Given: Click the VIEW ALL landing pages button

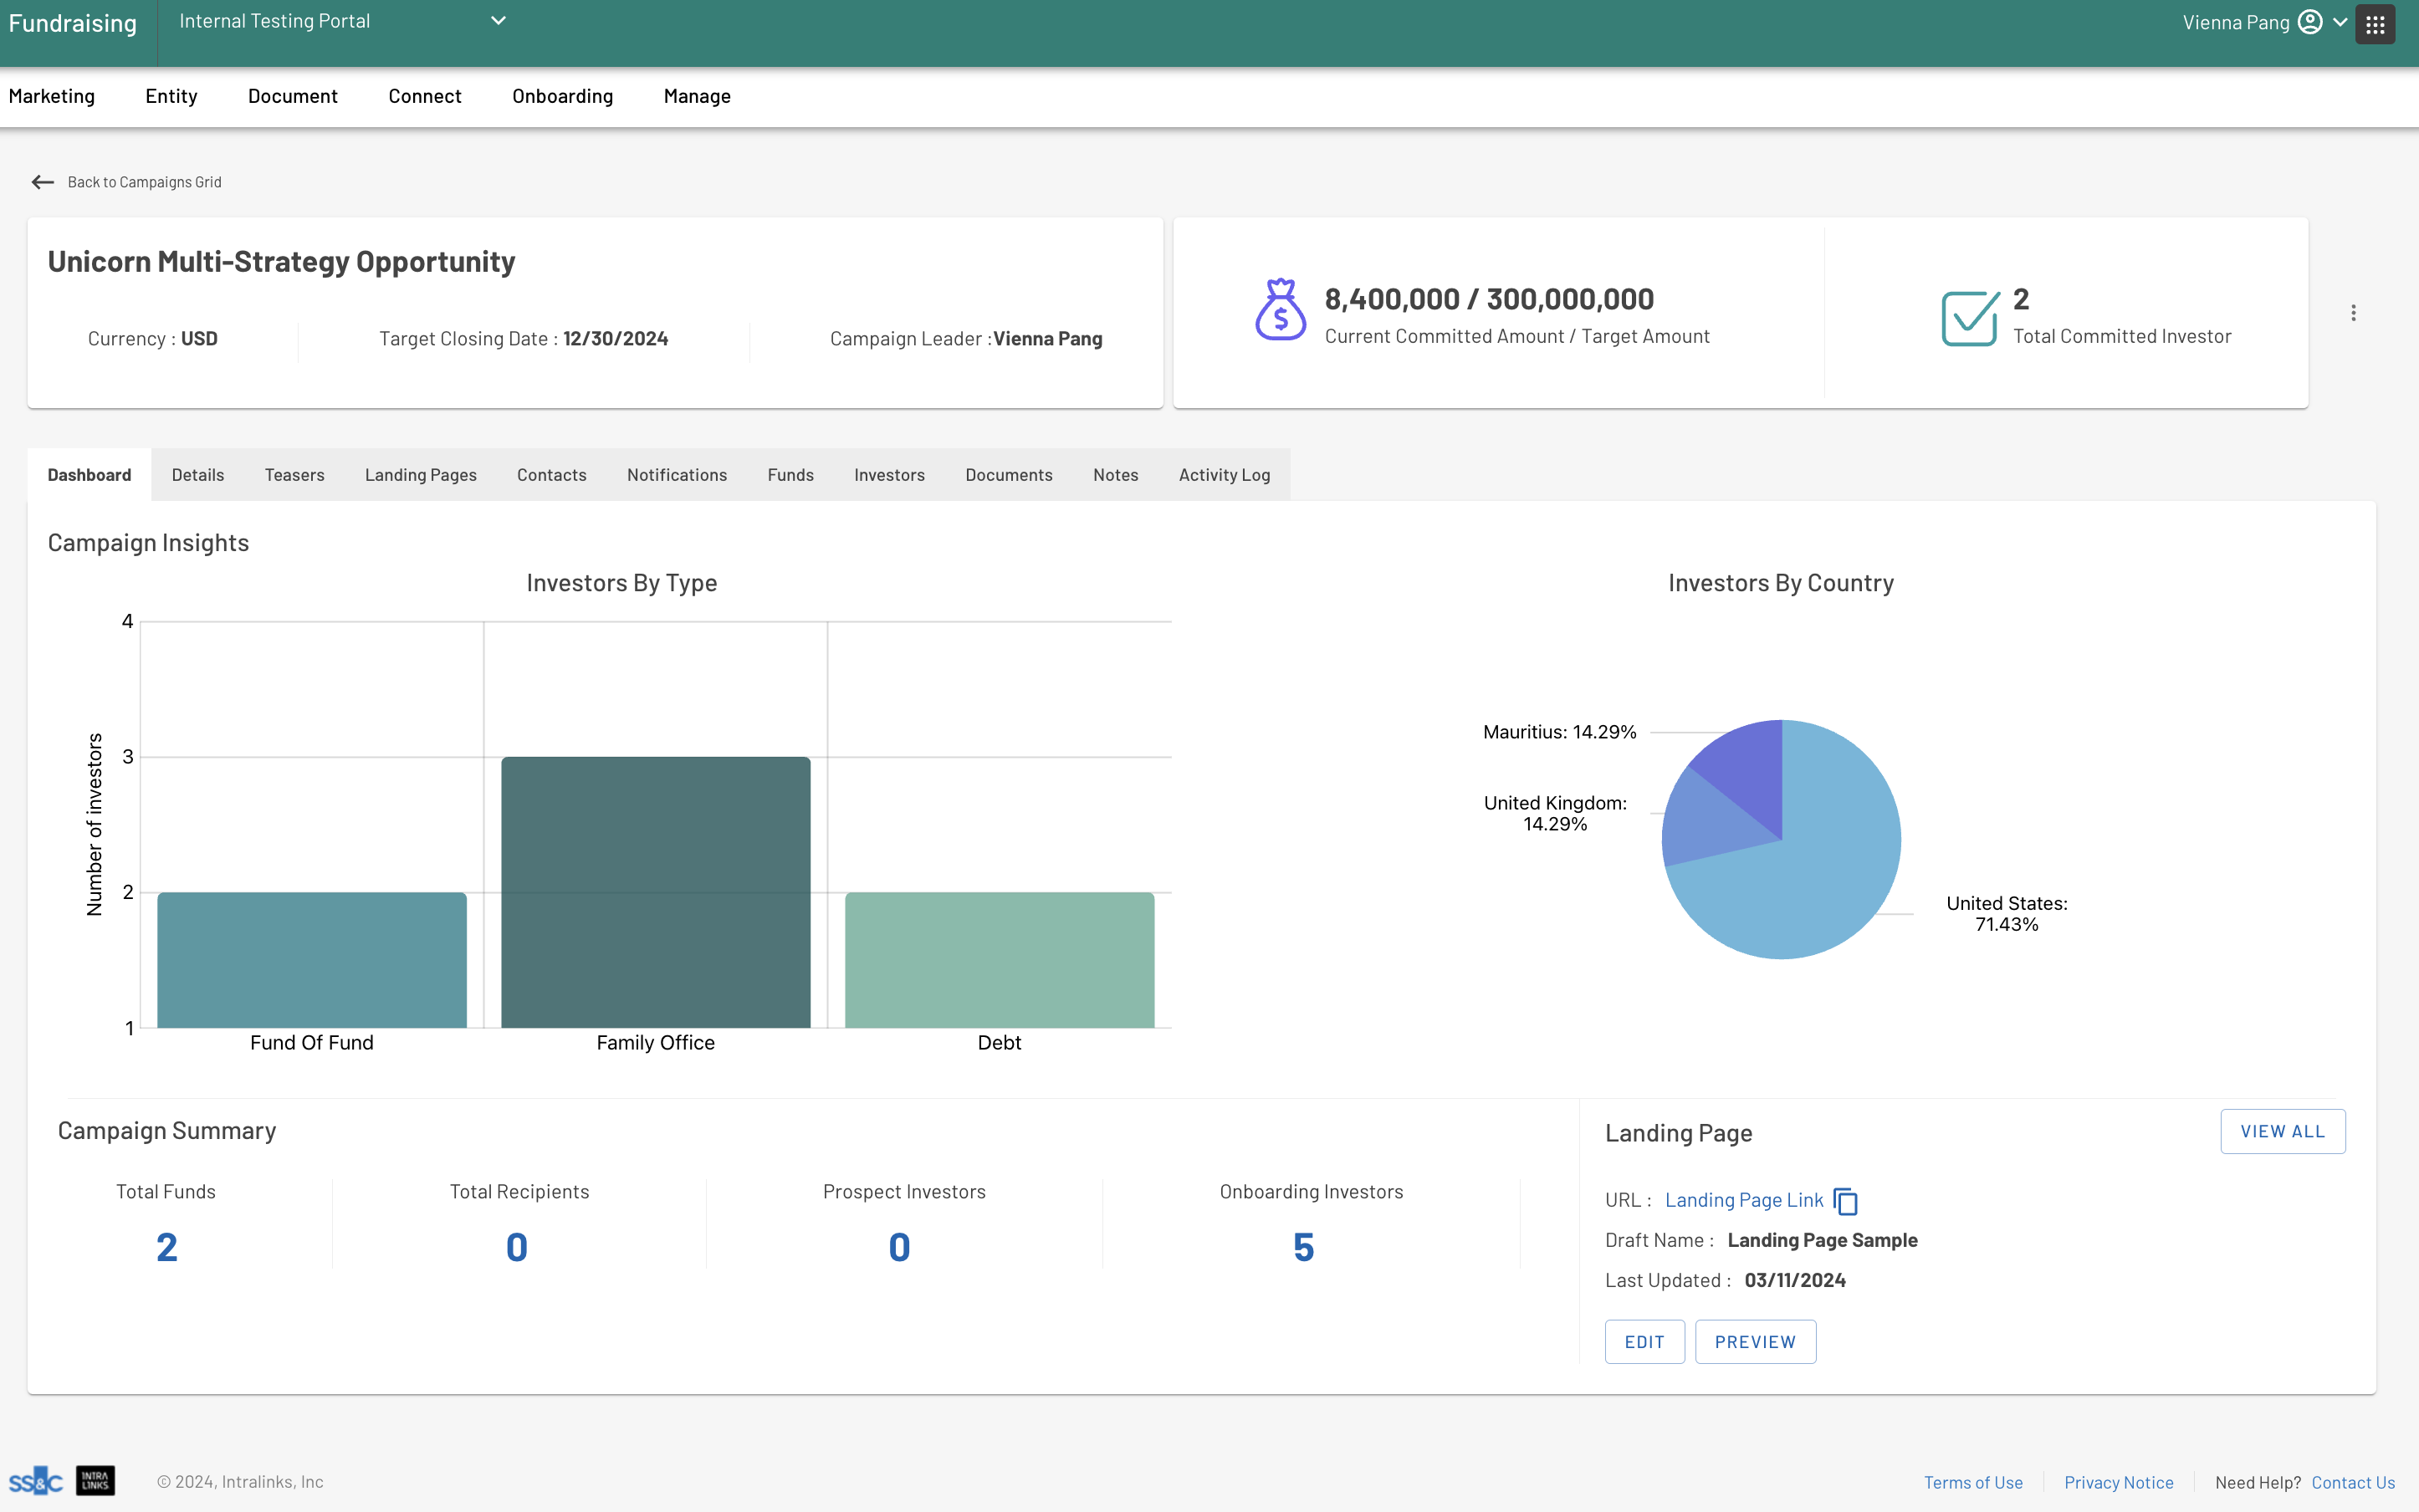Looking at the screenshot, I should 2282,1131.
